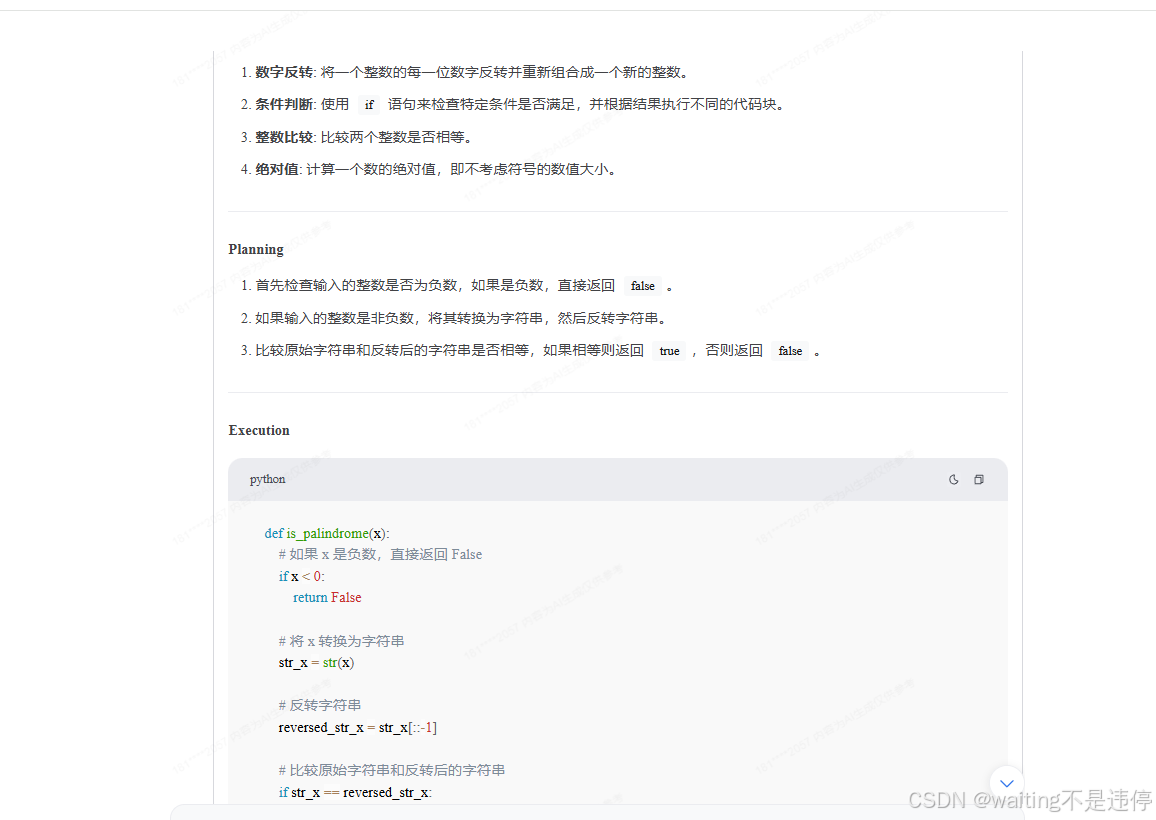
Task: Click the bold term '条件判断'
Action: point(284,105)
